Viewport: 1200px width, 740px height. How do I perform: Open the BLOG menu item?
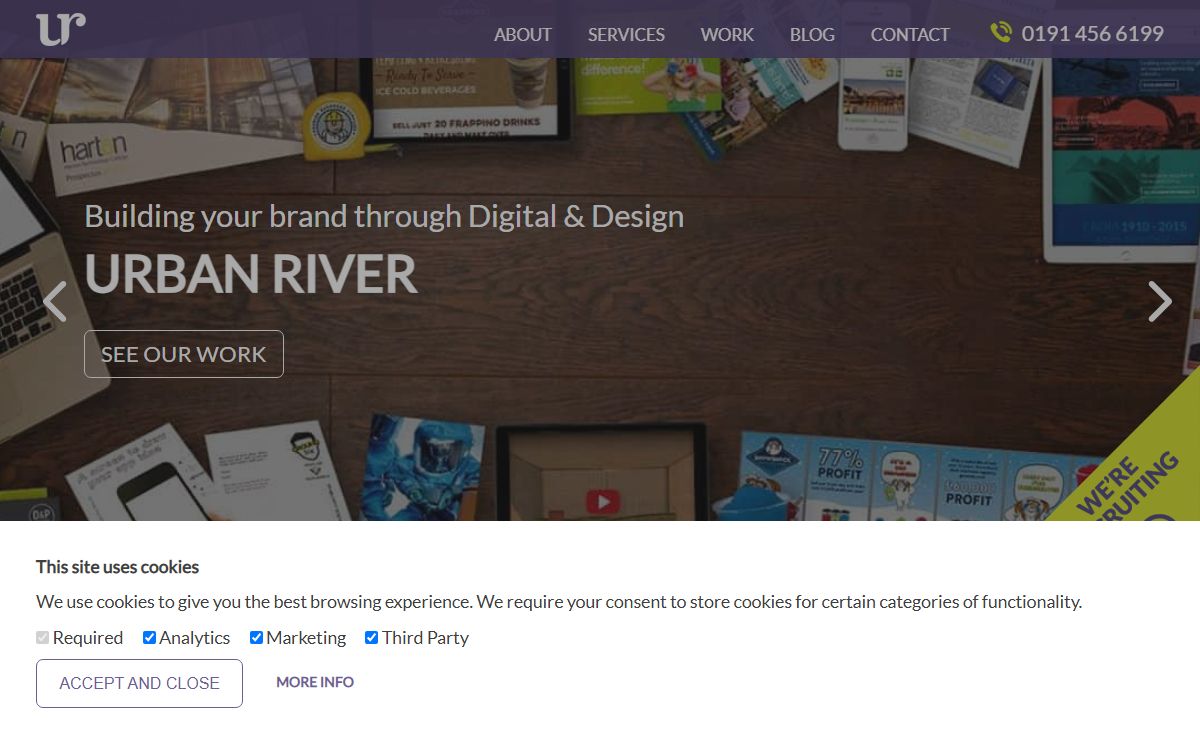click(x=812, y=34)
